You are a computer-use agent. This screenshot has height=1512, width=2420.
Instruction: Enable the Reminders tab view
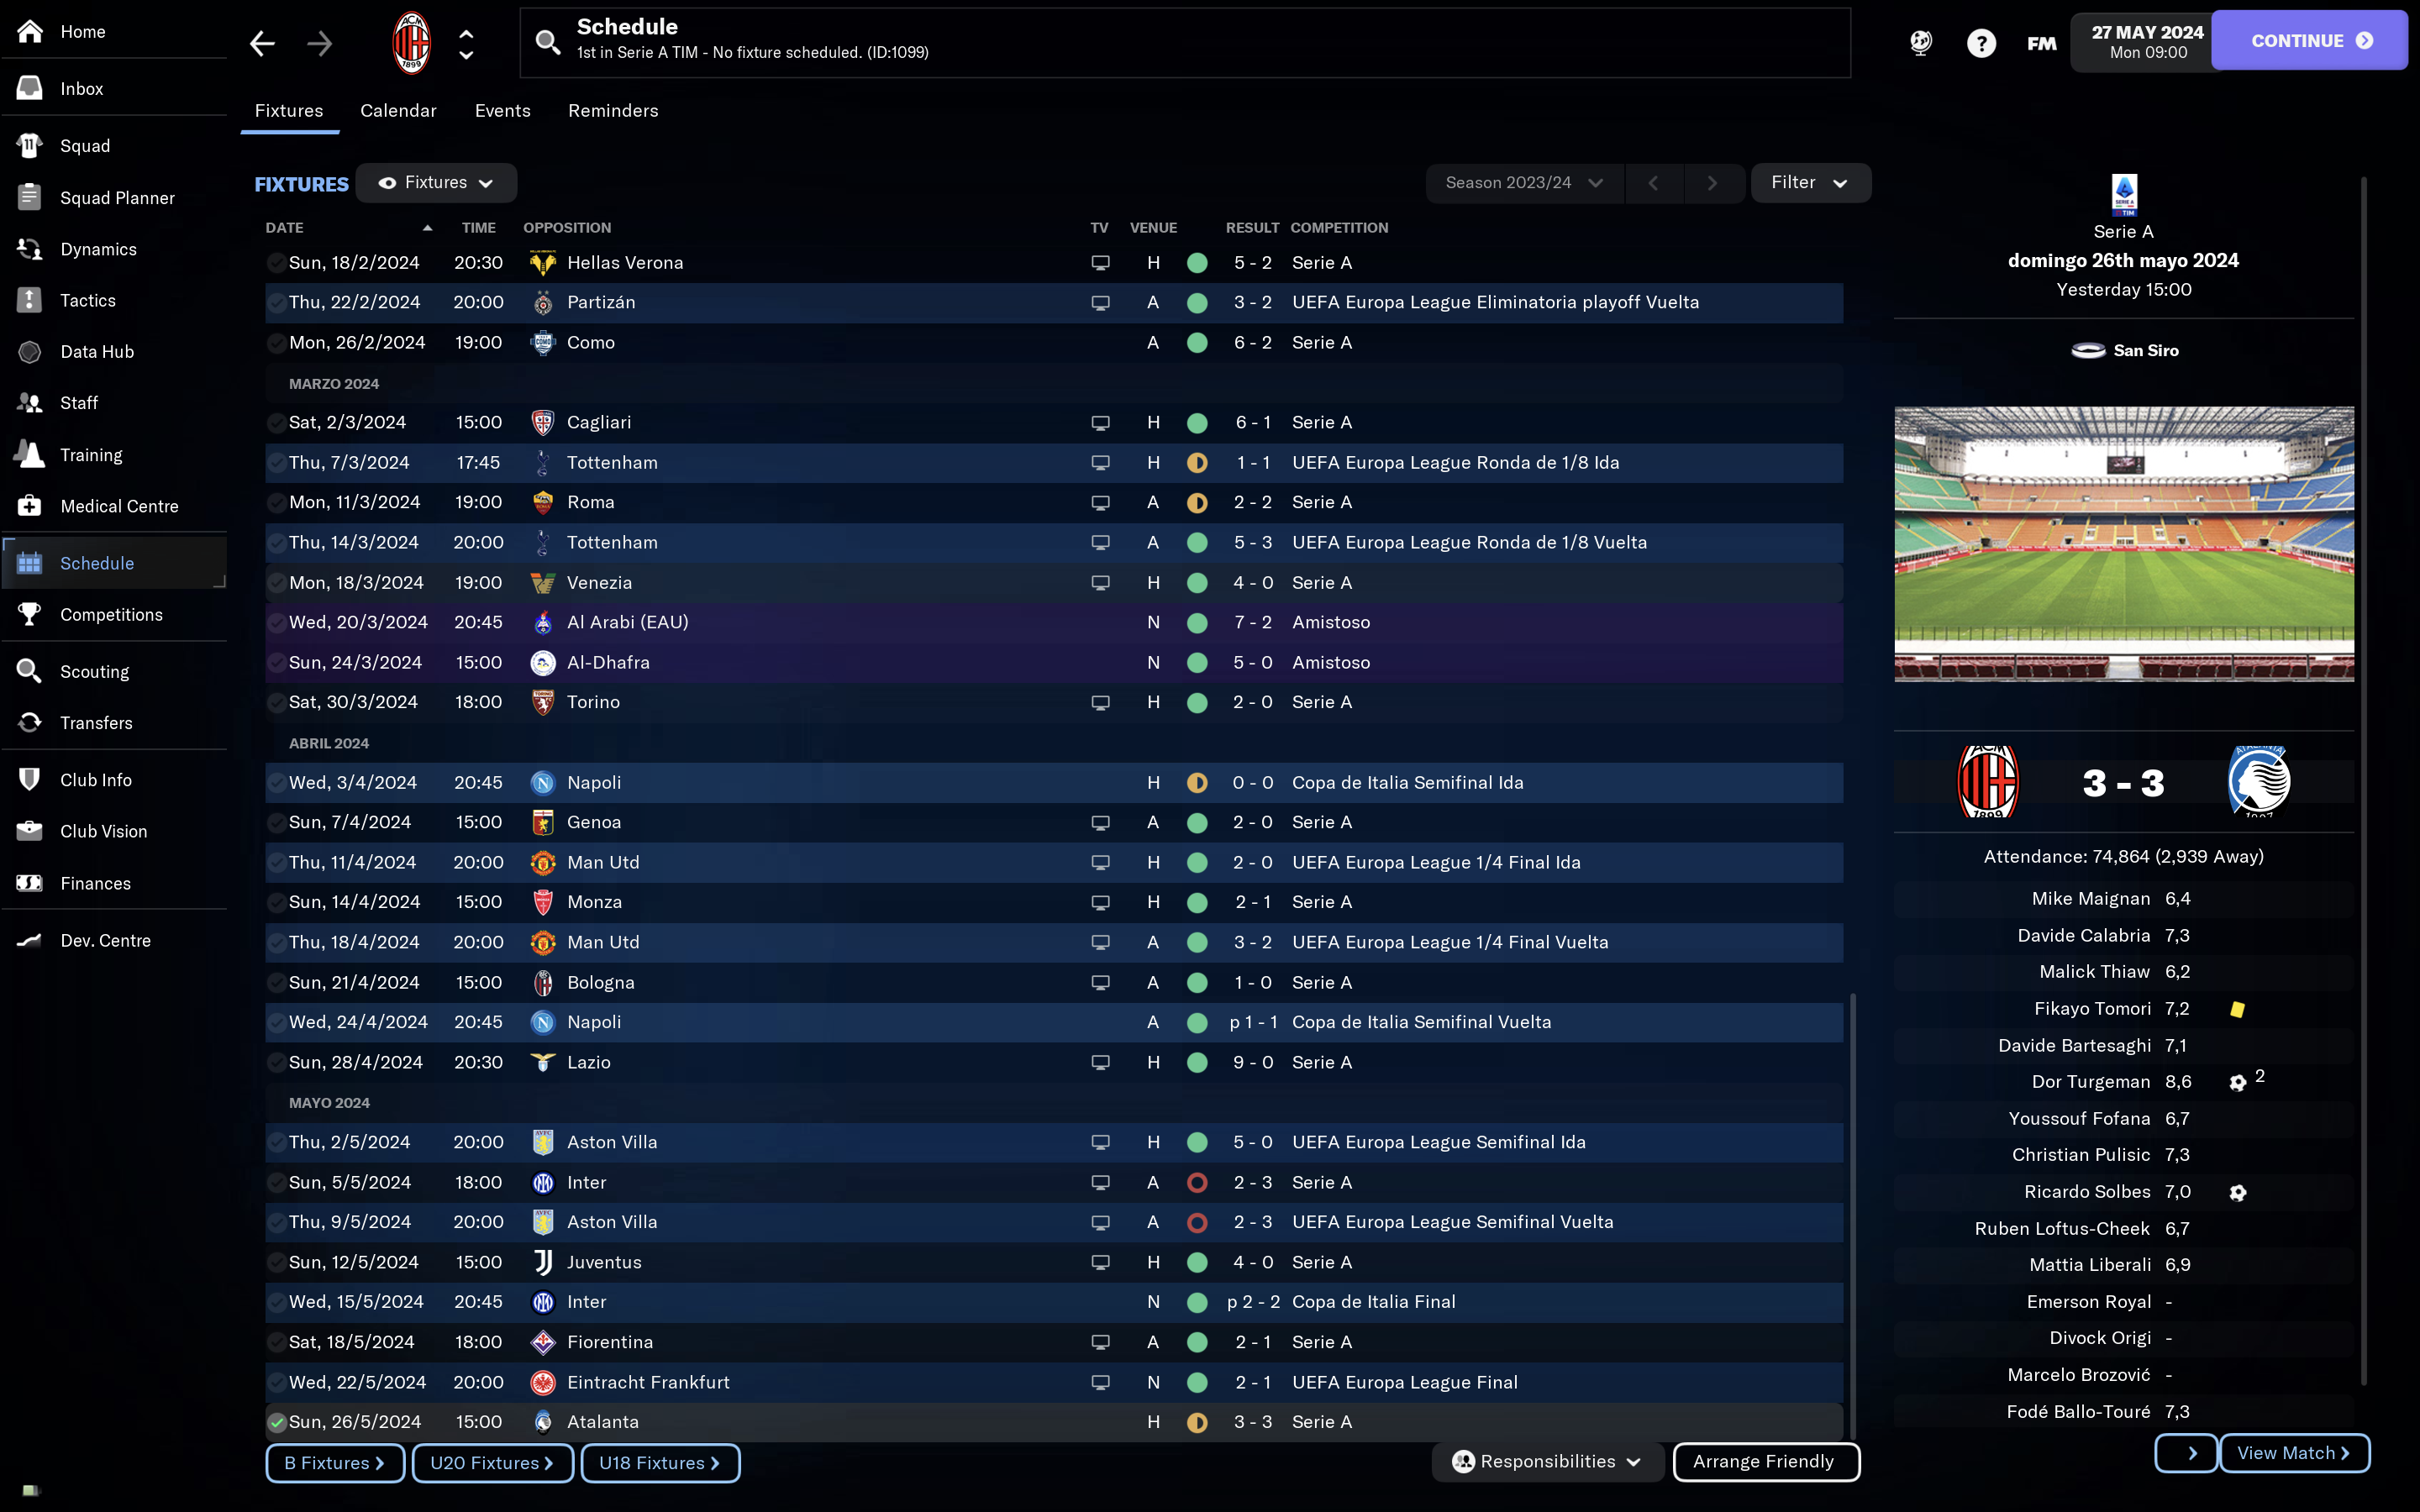[x=613, y=110]
